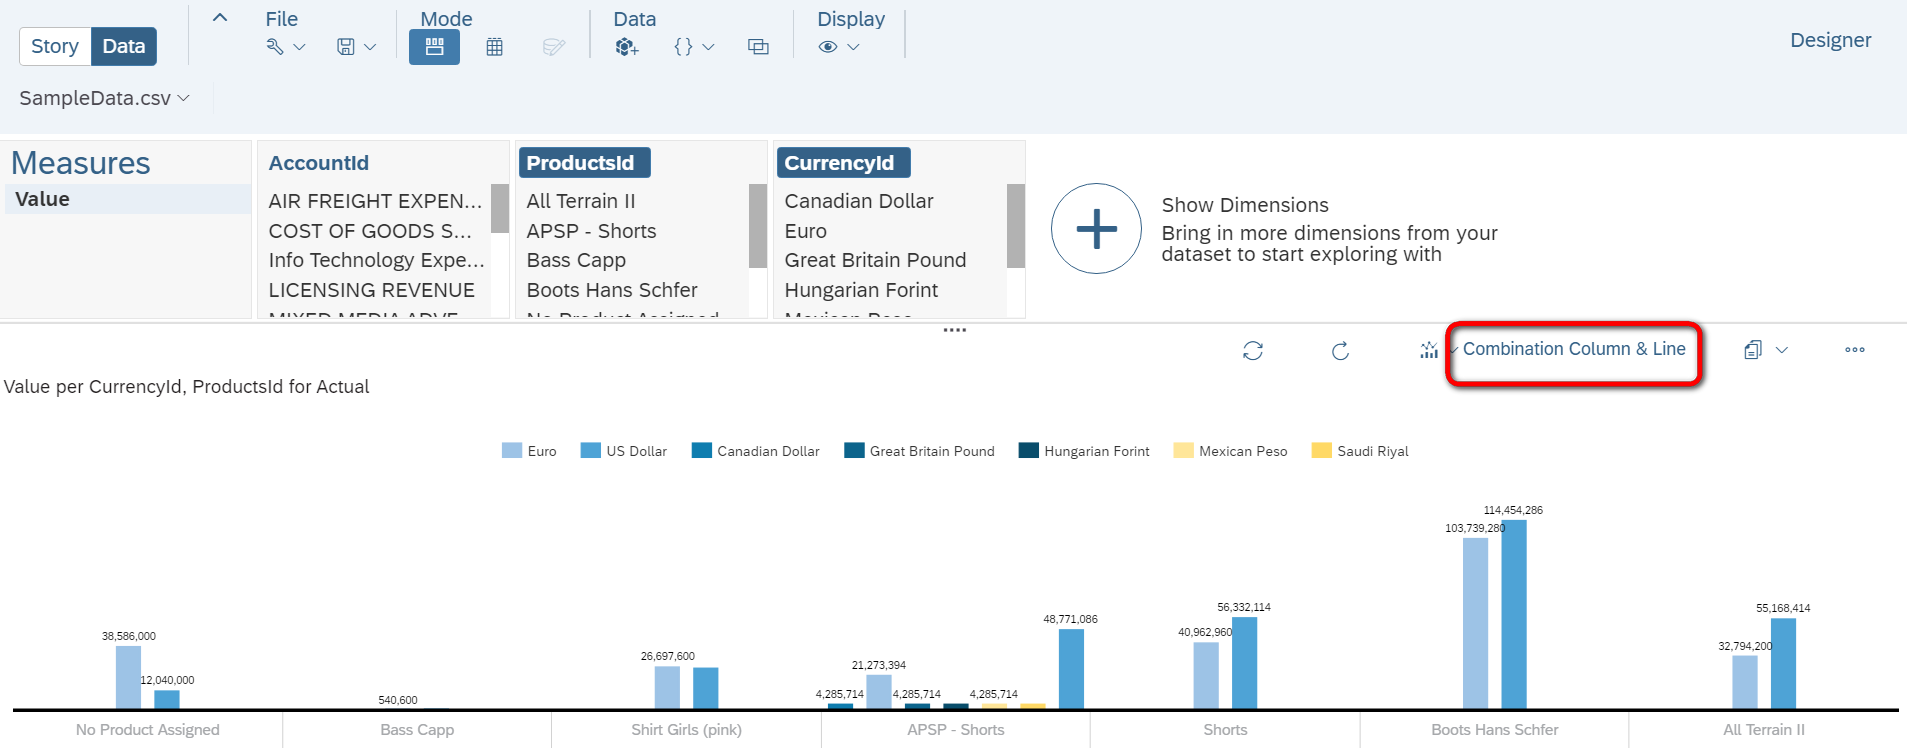Click the linked models icon under Data

(758, 46)
